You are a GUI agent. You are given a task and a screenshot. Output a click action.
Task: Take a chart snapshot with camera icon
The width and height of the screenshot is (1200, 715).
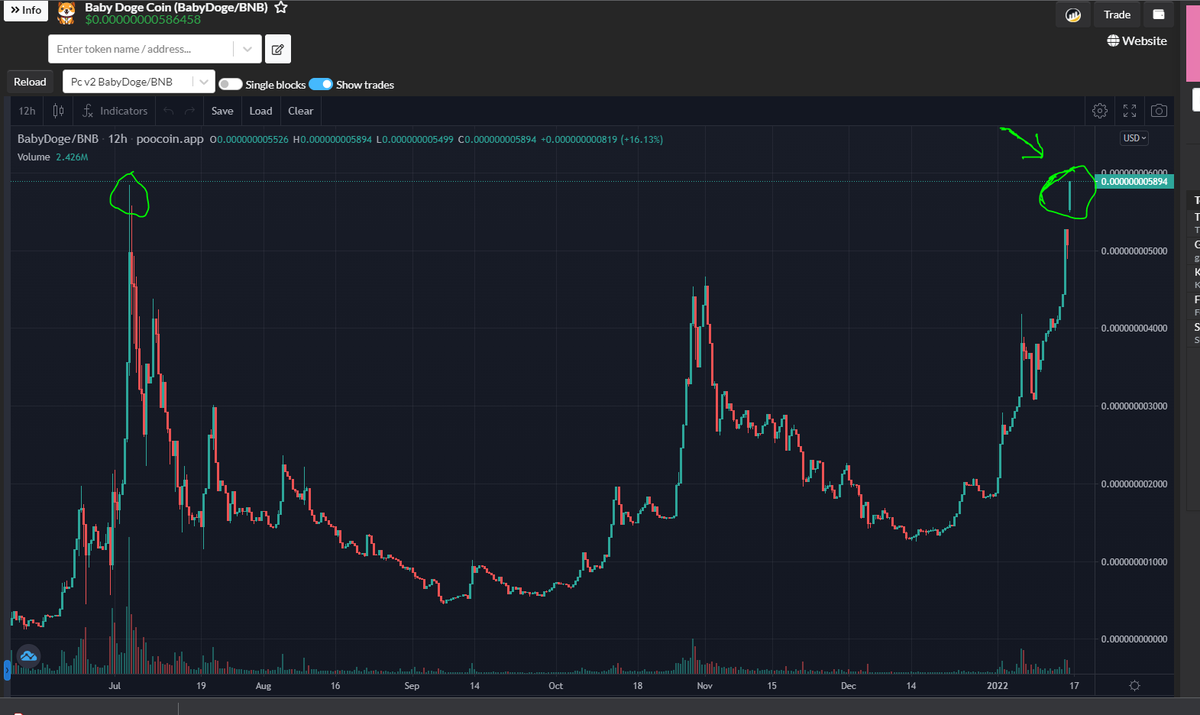1159,111
